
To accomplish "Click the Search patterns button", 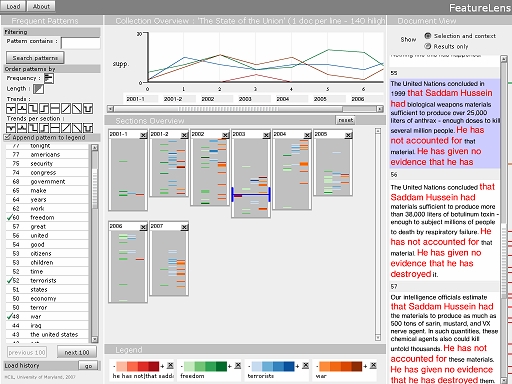I will (35, 58).
